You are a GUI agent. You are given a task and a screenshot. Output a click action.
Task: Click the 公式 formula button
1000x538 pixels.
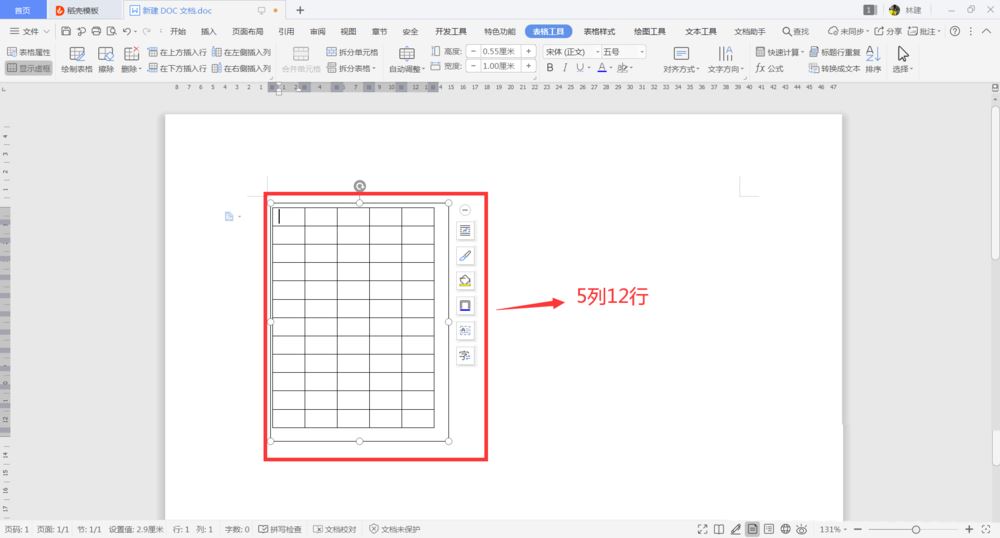pos(769,68)
